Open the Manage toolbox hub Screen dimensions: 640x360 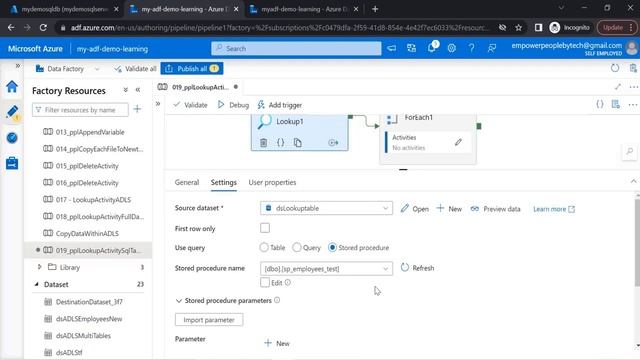tap(12, 163)
